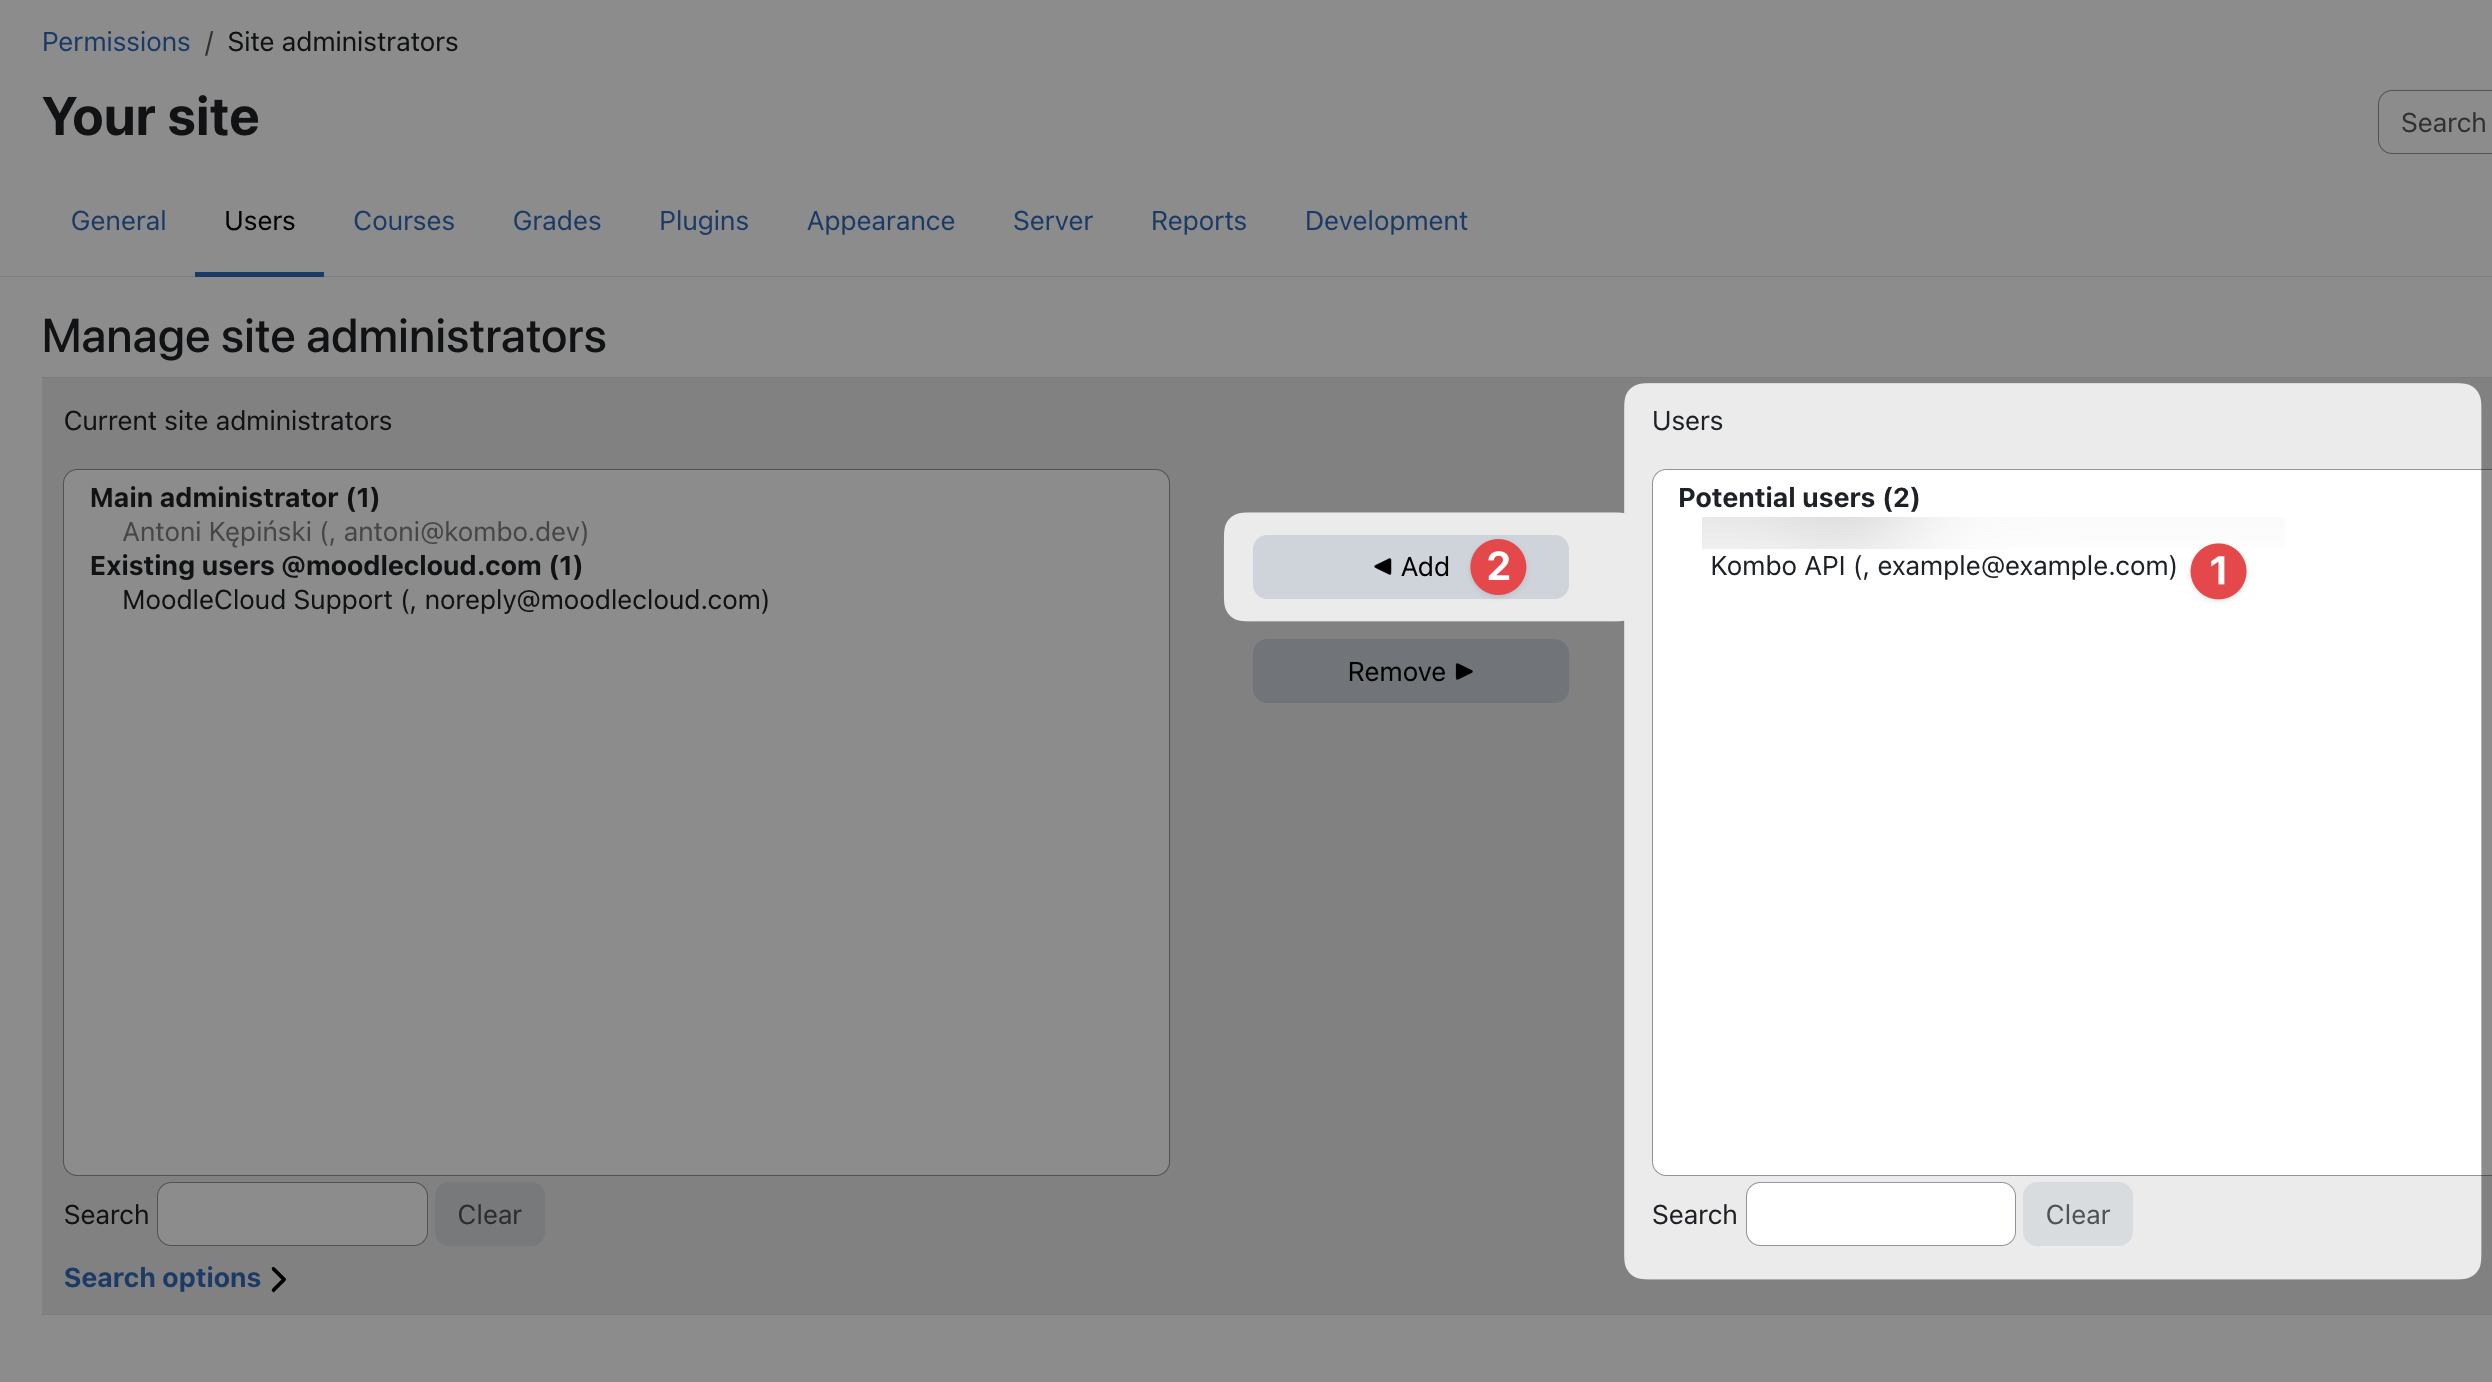Focus the potential users Search field
This screenshot has width=2492, height=1382.
1879,1214
